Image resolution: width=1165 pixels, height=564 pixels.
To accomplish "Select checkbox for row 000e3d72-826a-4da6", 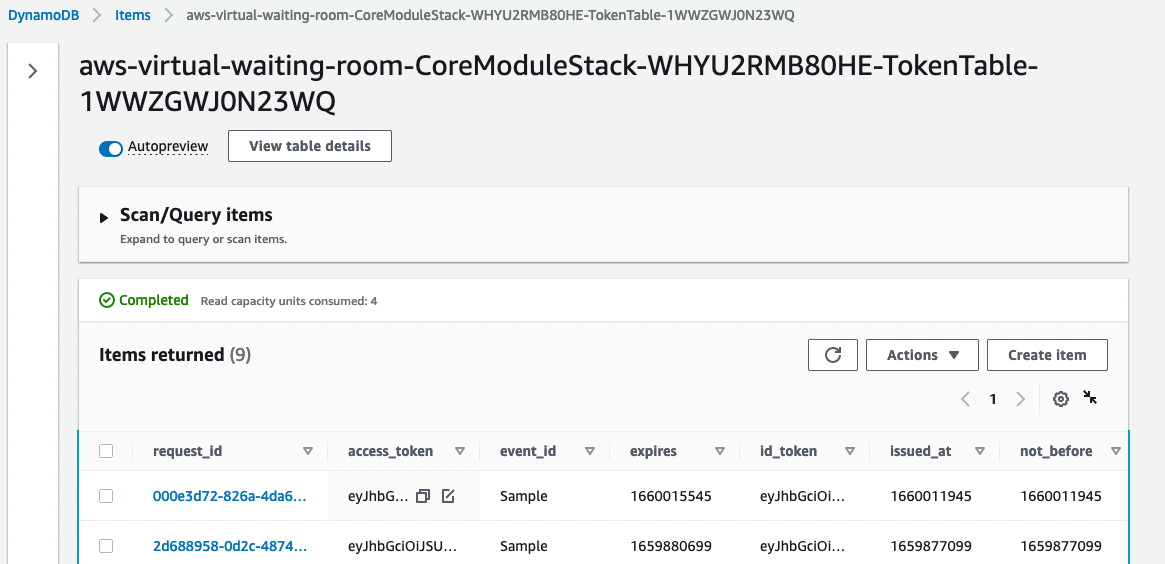I will click(106, 496).
